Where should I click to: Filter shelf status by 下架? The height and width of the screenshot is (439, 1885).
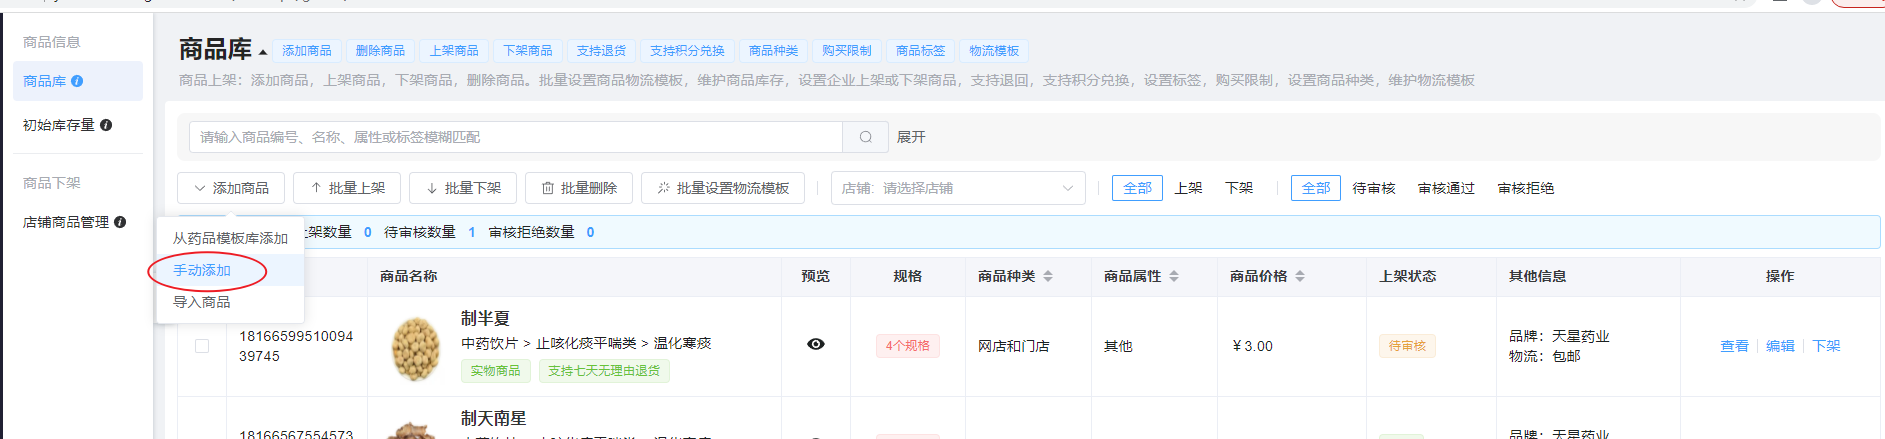[1239, 188]
